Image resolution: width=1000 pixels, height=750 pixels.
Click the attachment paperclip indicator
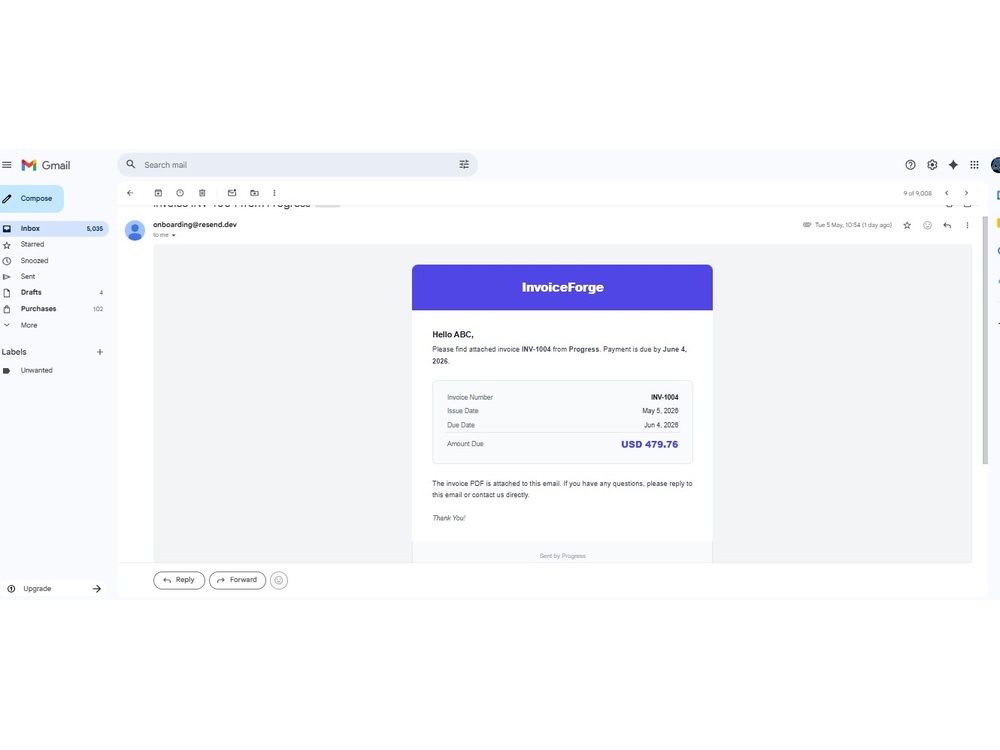(807, 225)
